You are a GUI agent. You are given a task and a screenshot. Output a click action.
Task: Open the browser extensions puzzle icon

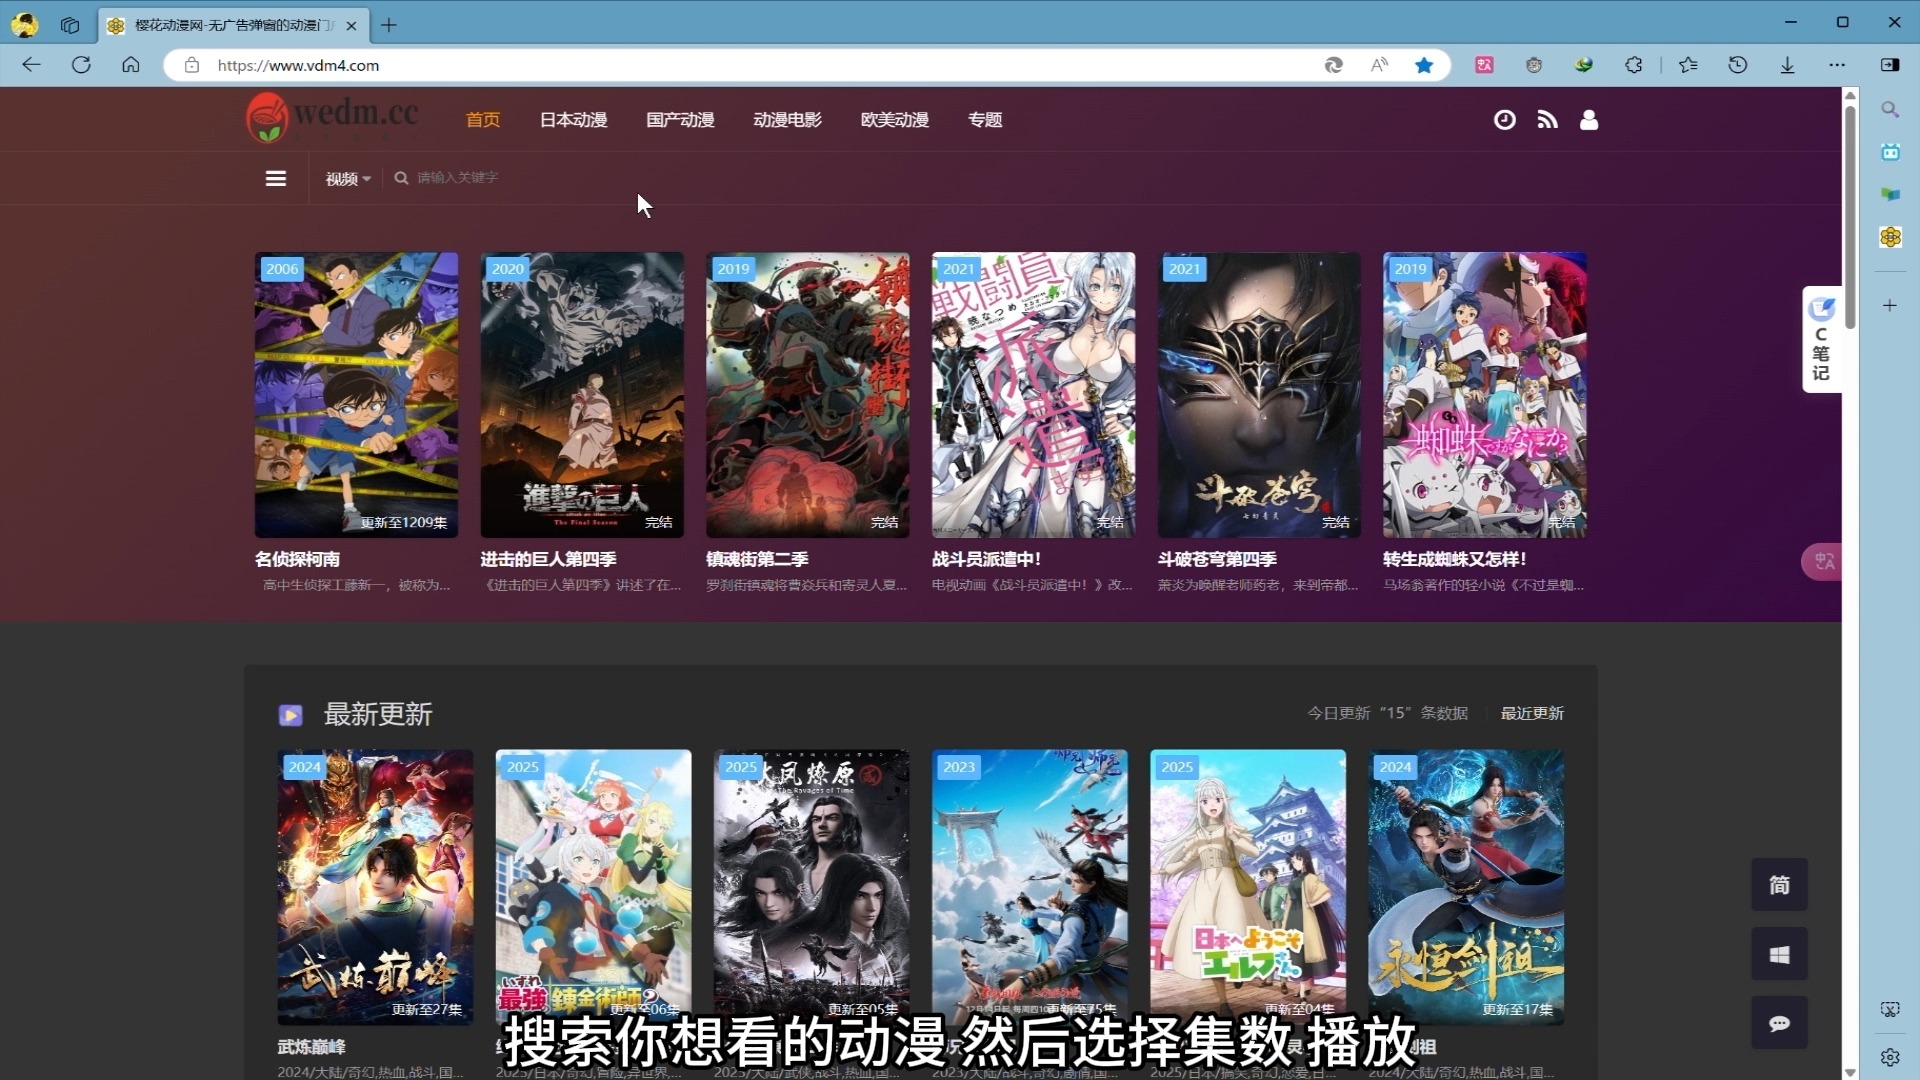coord(1633,65)
